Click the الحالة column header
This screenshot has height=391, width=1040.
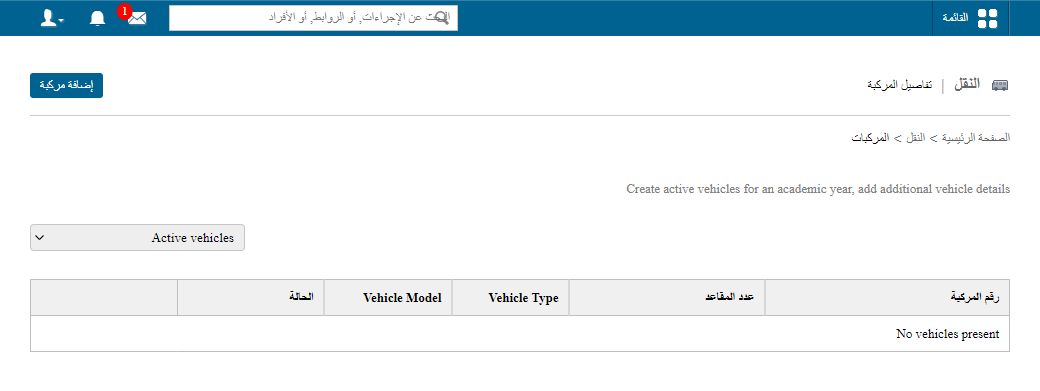251,298
